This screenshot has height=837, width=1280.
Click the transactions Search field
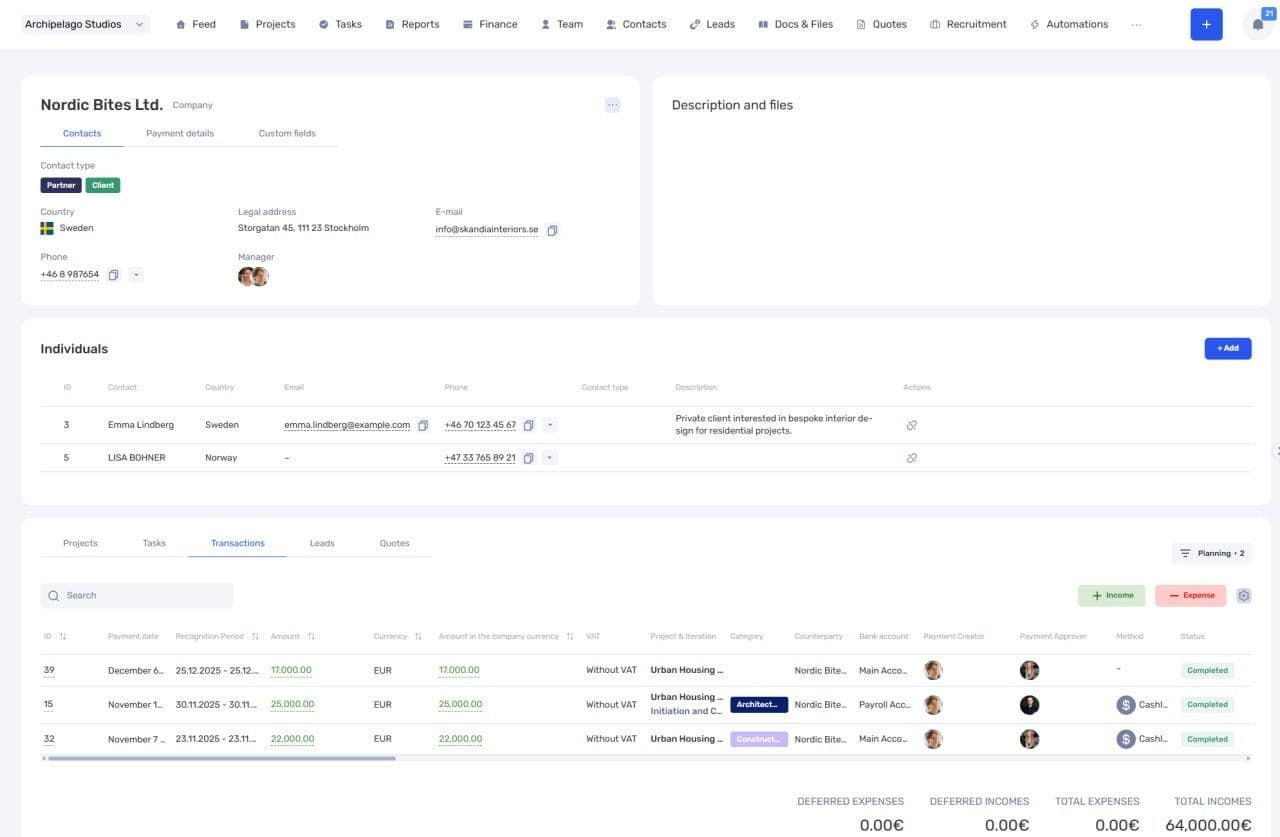[x=137, y=596]
